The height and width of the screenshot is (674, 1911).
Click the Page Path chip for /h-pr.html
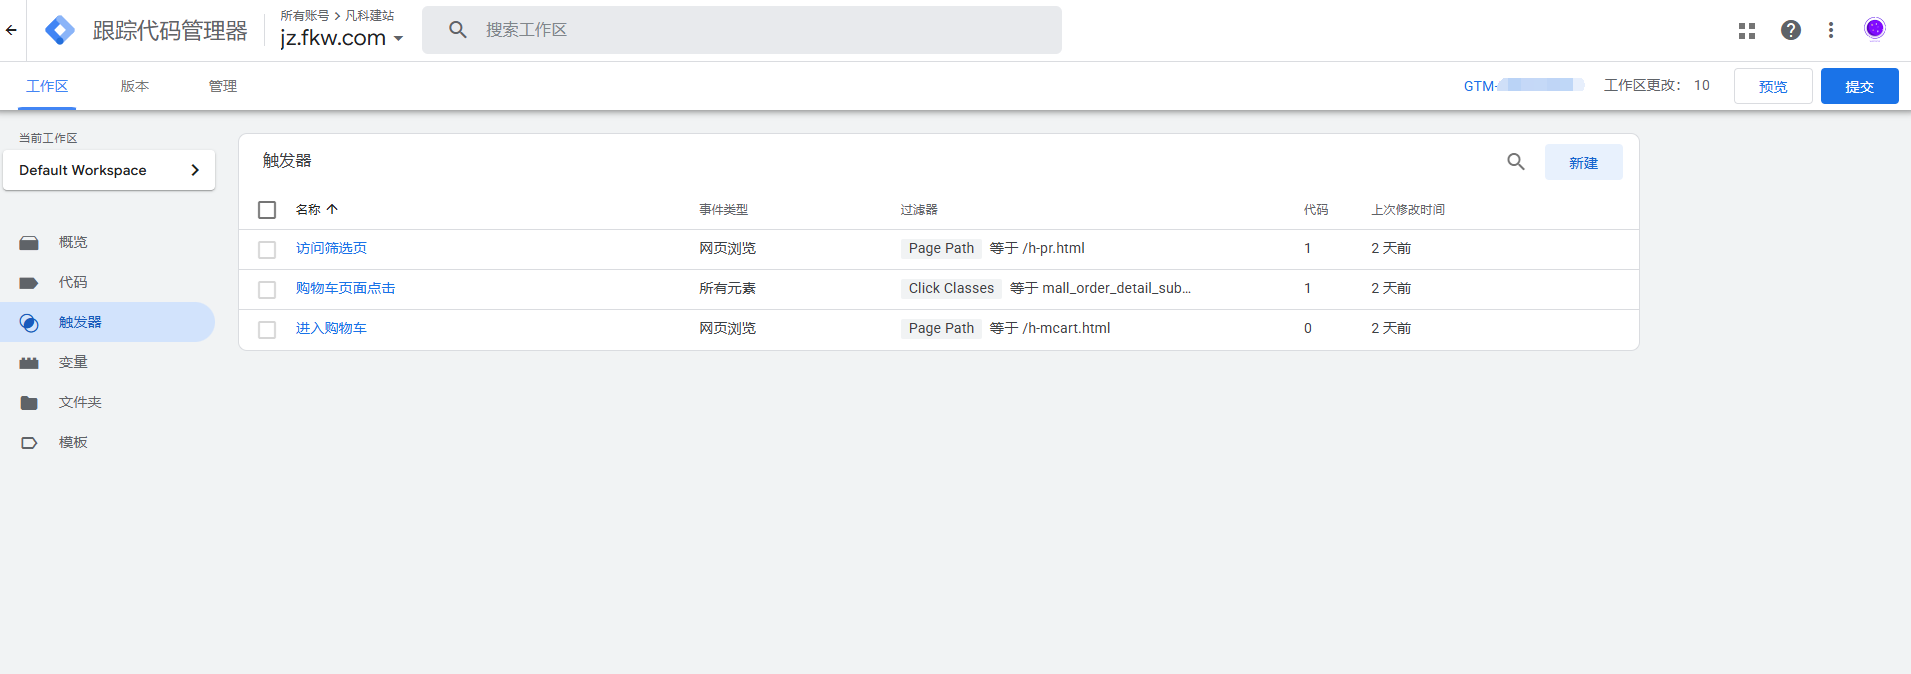(x=941, y=248)
